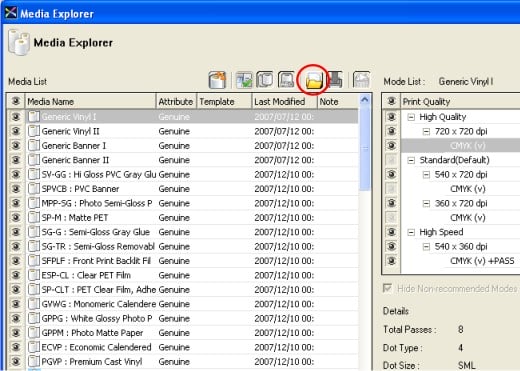Click Genuine attribute of SPVCB : PVC Banner
520x371 pixels.
[174, 189]
